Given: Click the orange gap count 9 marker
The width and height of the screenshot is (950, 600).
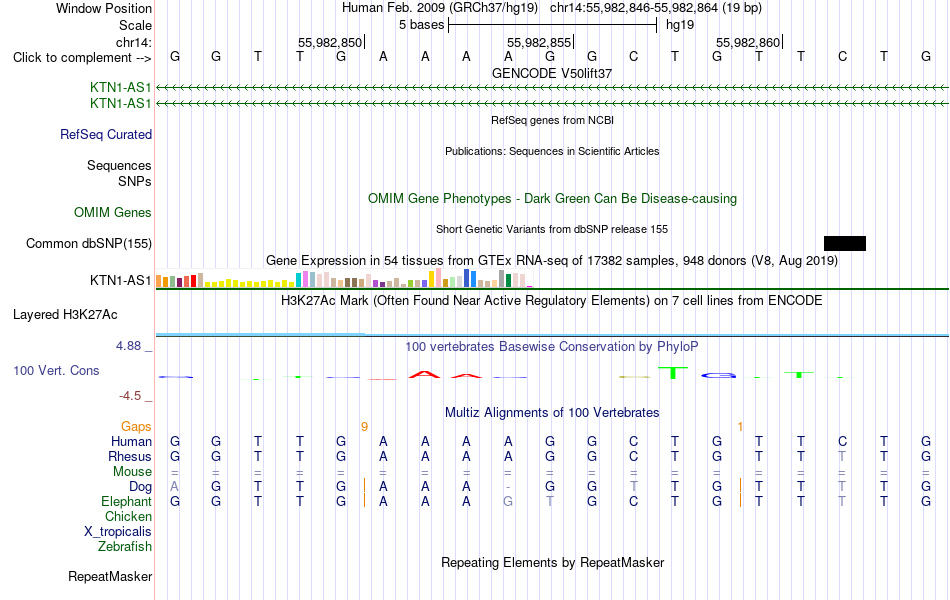Looking at the screenshot, I should pos(364,427).
